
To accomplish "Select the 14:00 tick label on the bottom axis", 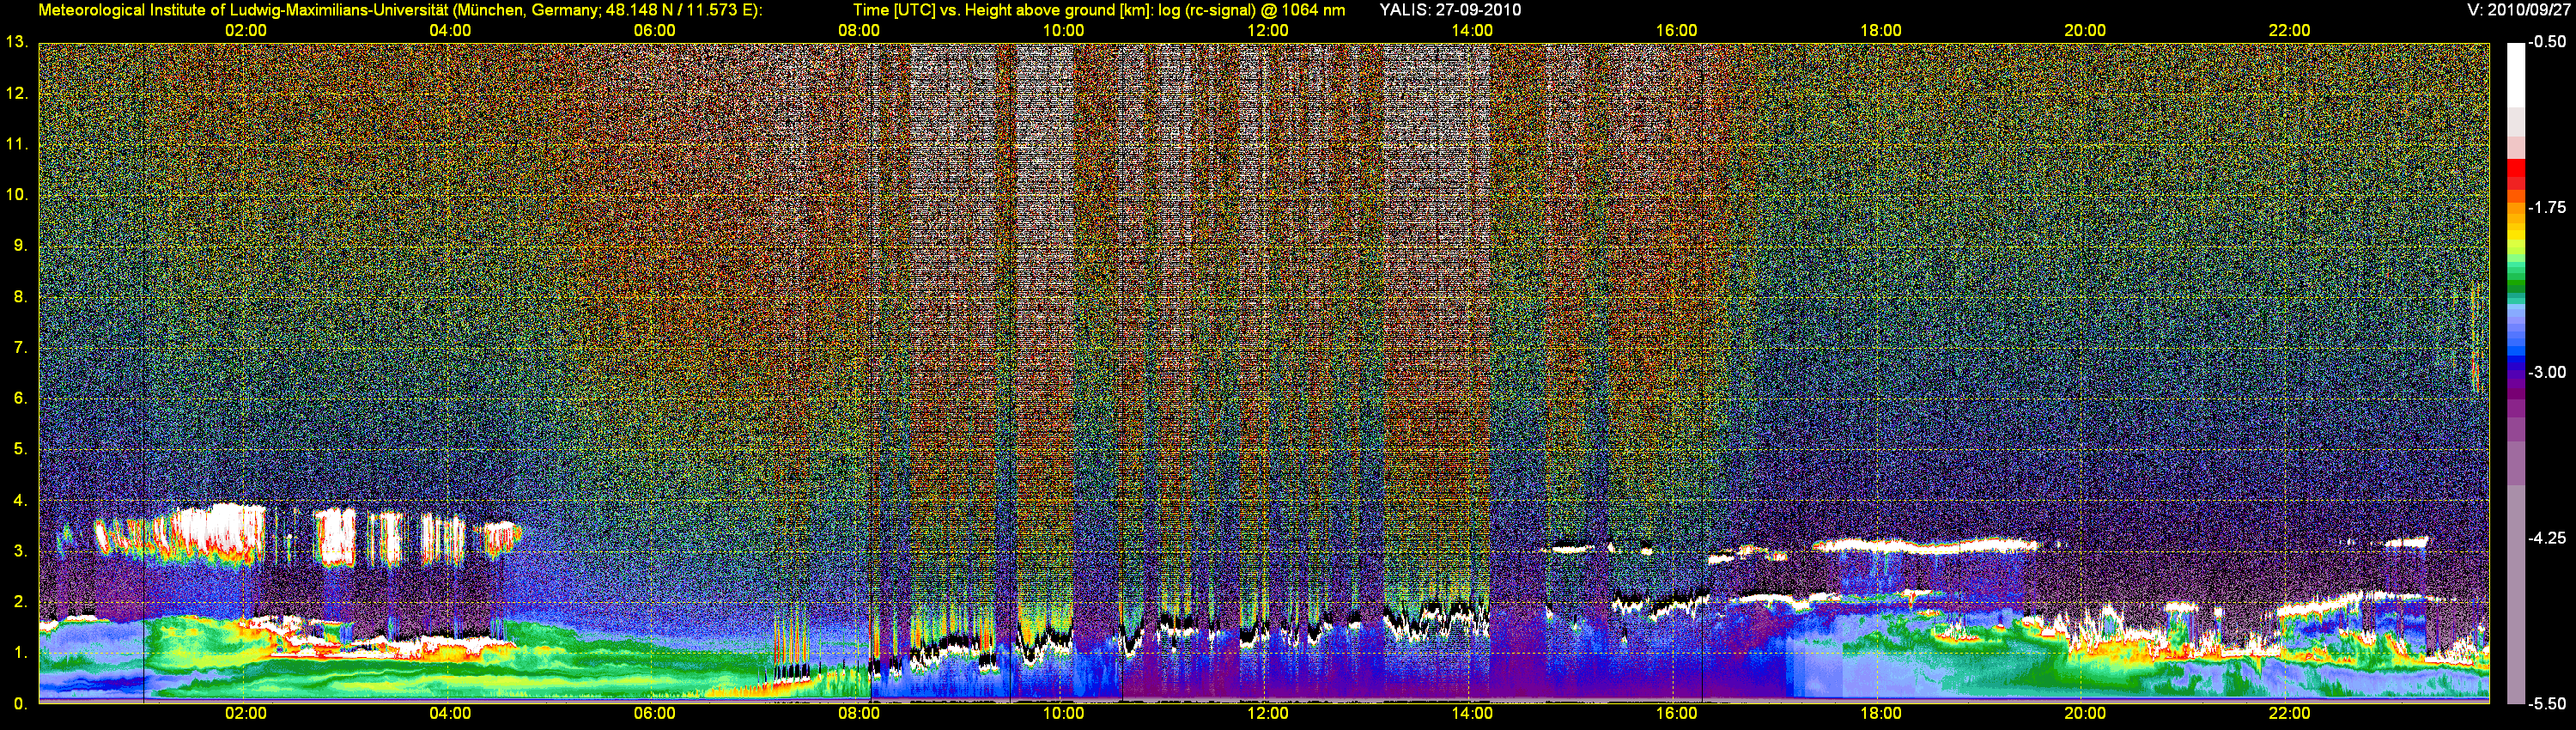I will coord(1472,713).
